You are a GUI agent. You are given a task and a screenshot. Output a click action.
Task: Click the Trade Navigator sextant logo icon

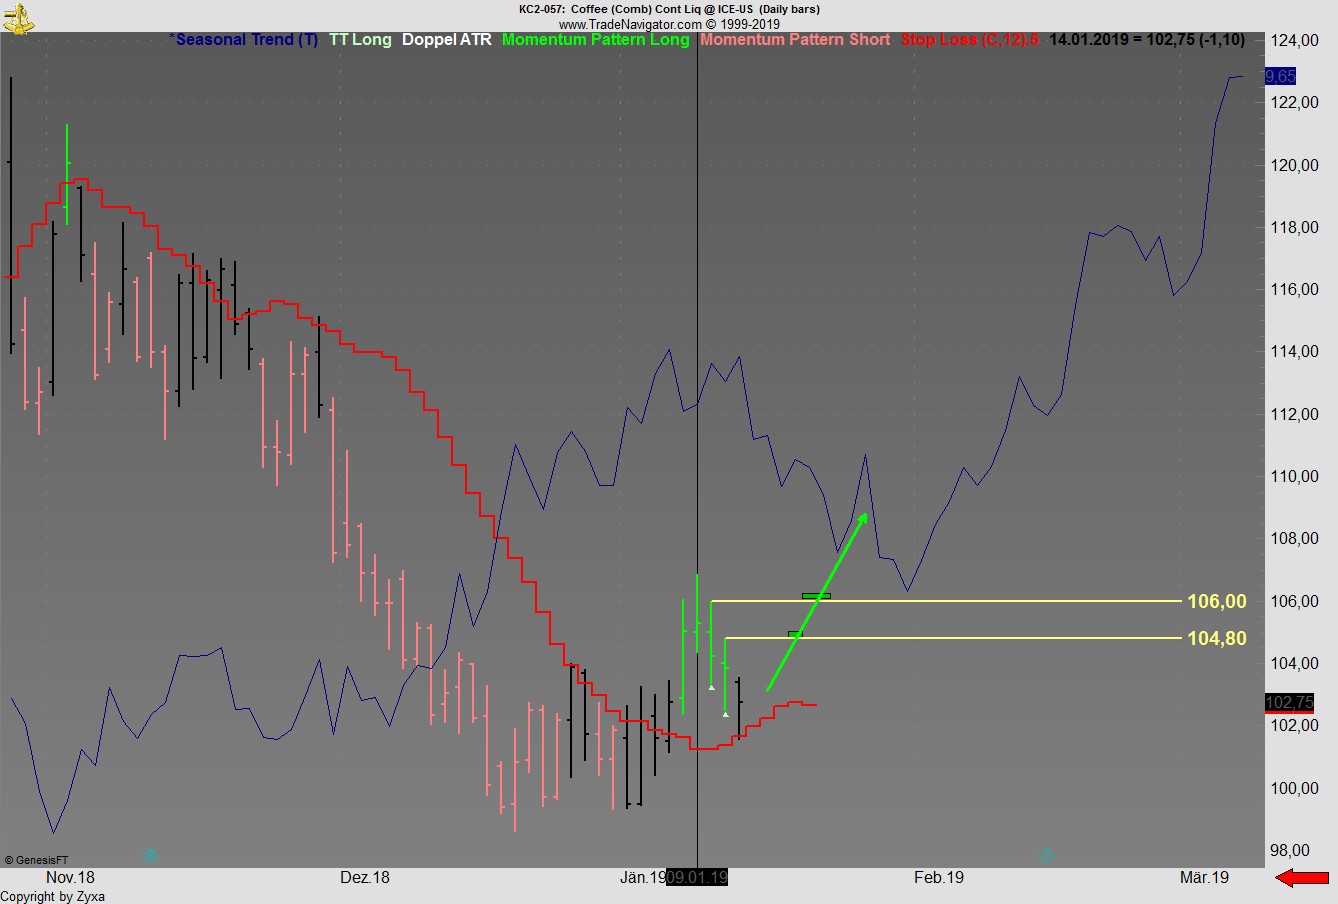coord(18,16)
